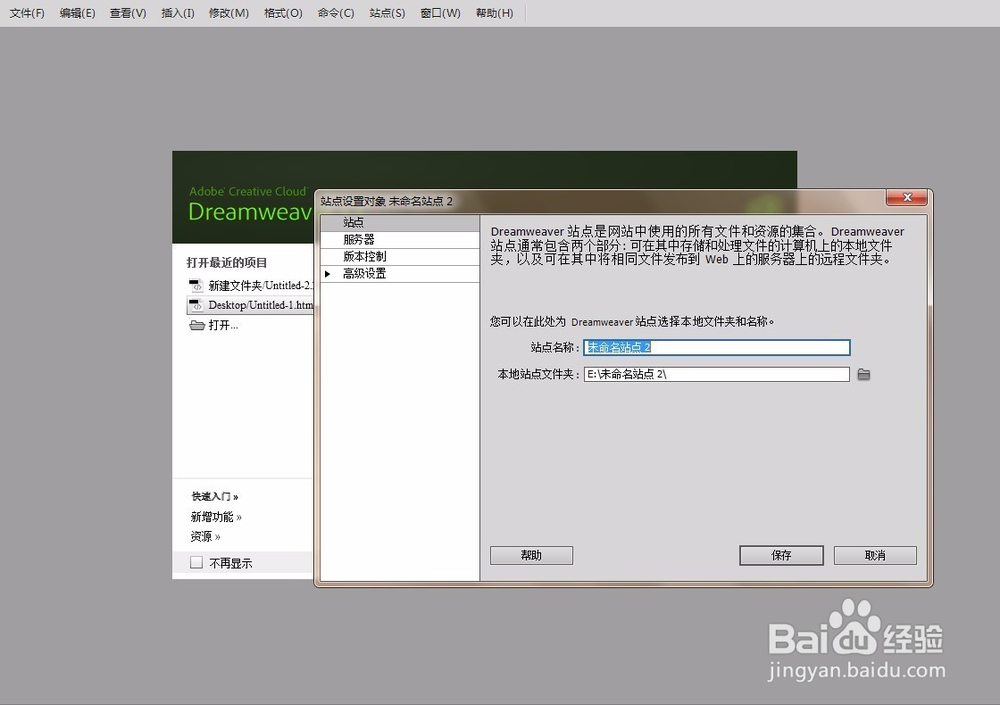Open the 格式(O) menu
Viewport: 1000px width, 705px height.
click(283, 13)
